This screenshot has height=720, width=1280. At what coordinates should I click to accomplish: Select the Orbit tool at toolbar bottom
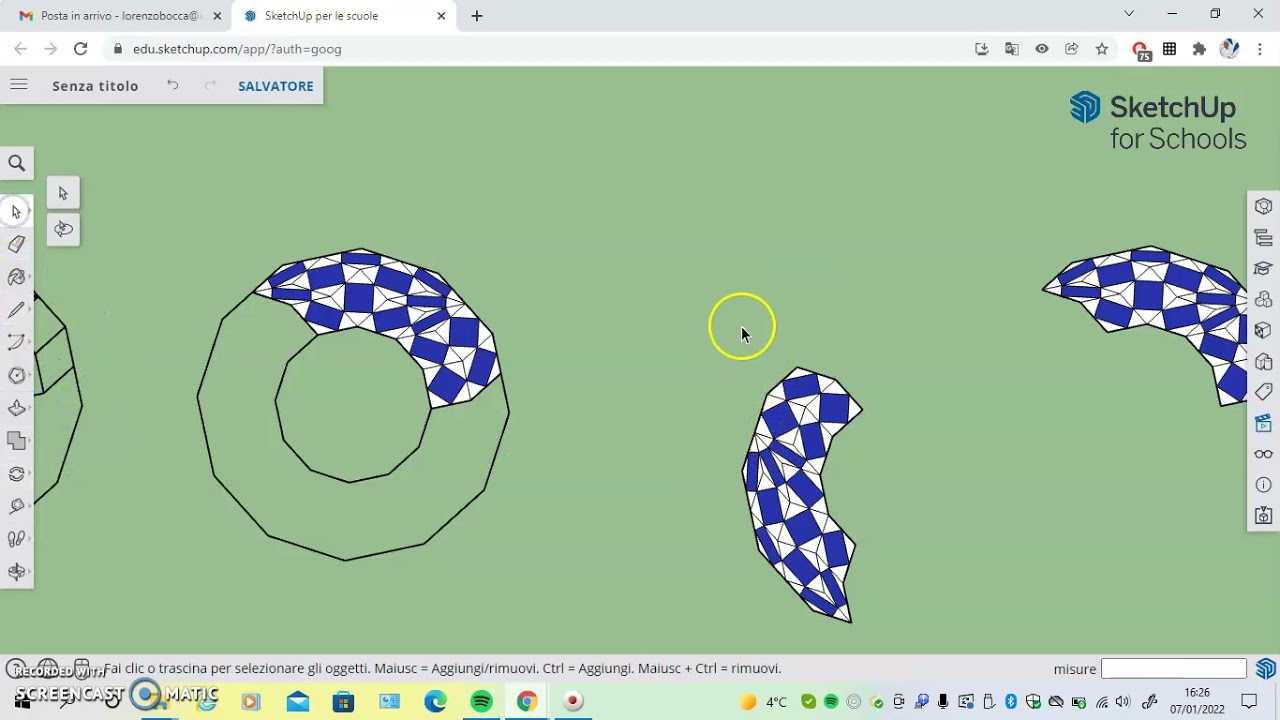17,572
